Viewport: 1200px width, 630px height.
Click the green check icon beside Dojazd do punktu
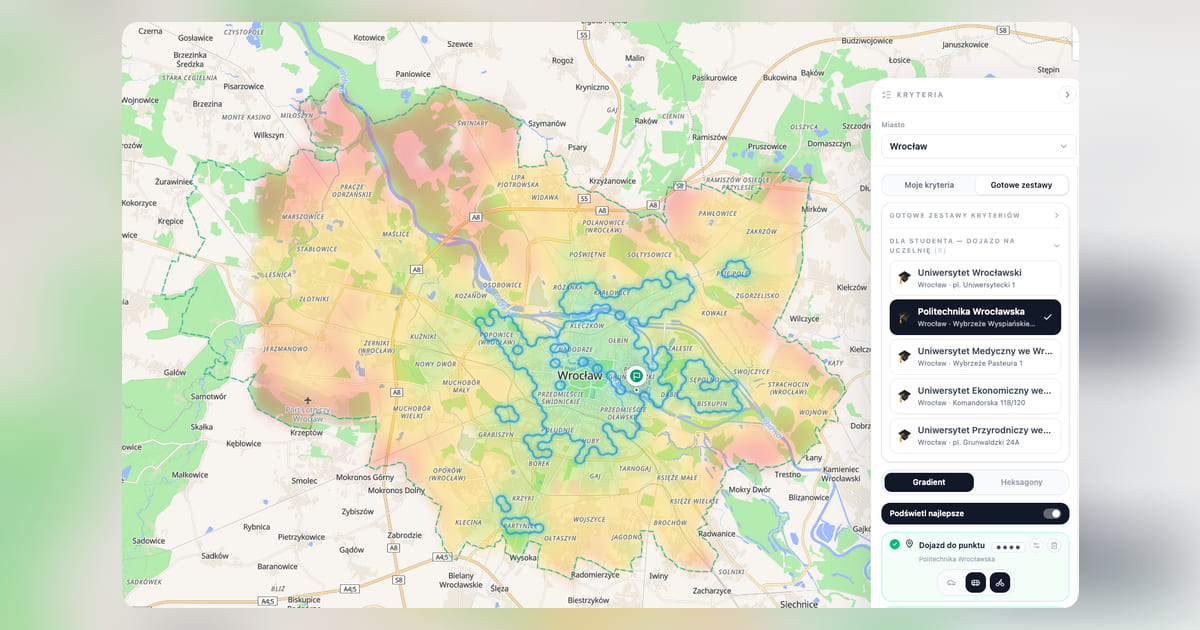(894, 544)
